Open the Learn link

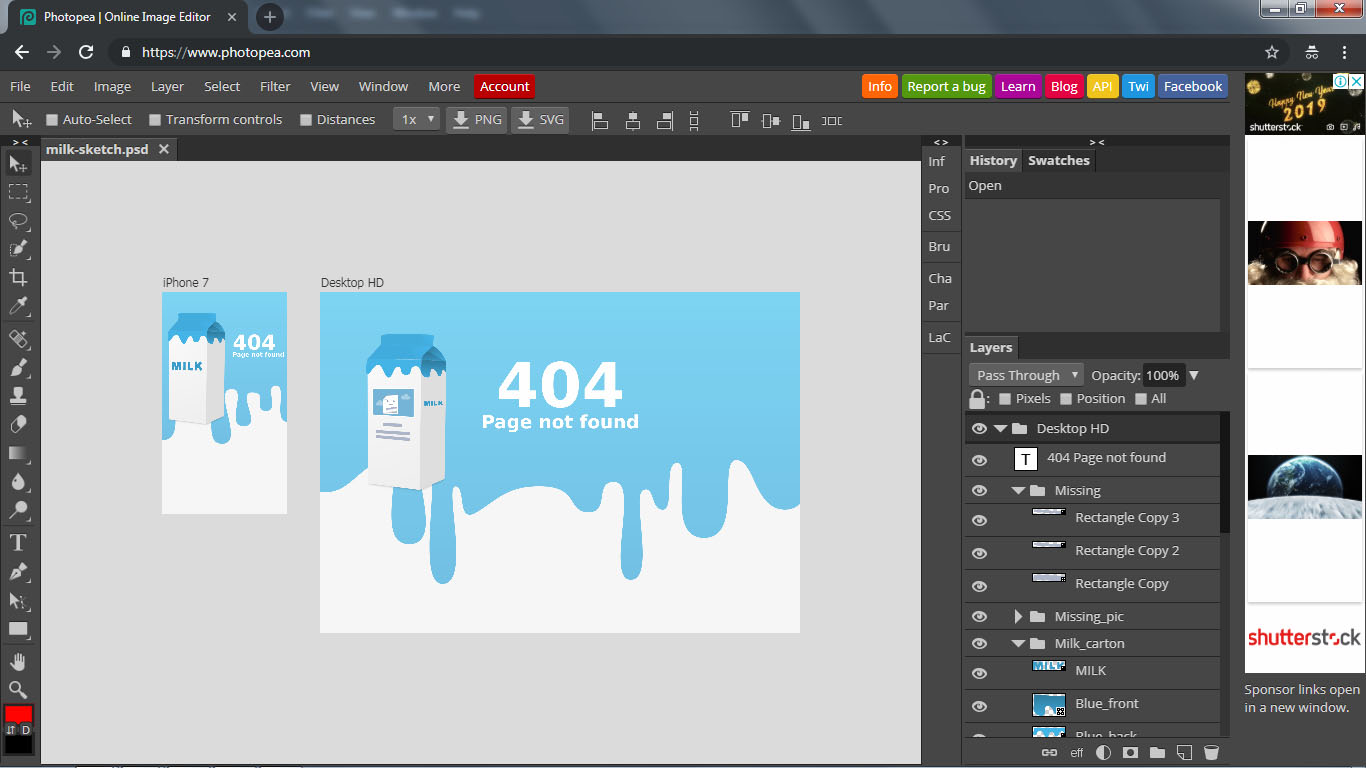(1018, 86)
